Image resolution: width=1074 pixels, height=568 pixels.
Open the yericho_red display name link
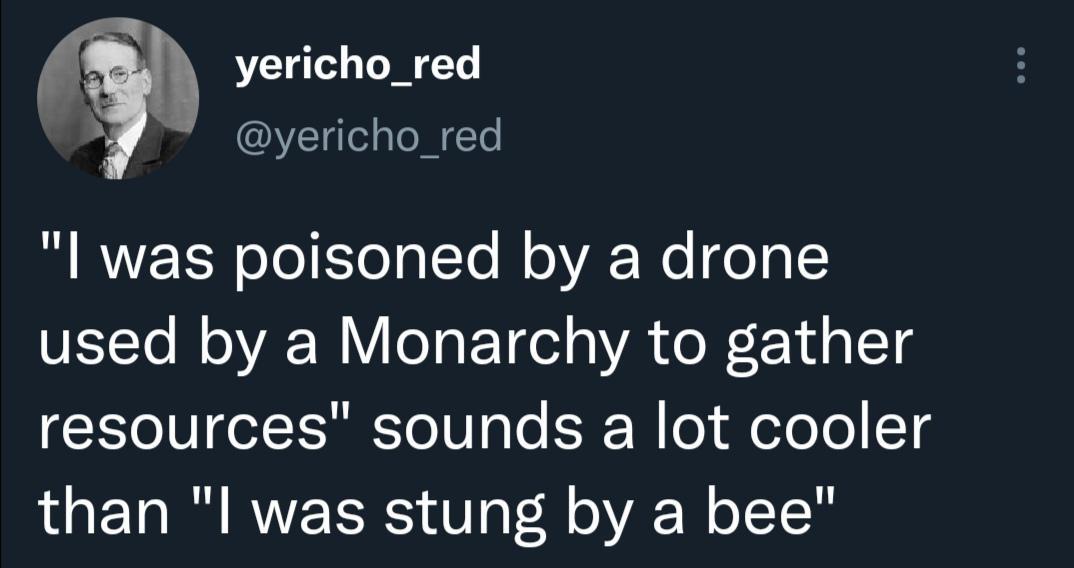[357, 66]
